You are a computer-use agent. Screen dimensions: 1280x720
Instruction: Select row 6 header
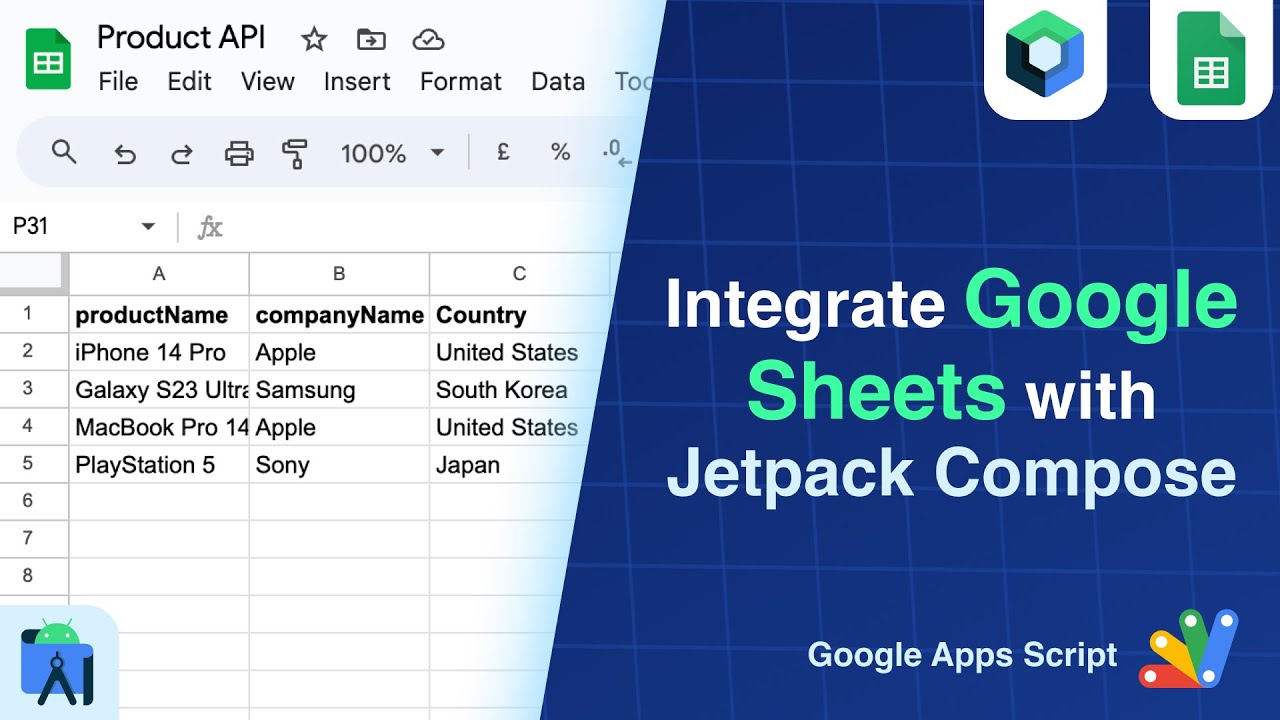(28, 501)
